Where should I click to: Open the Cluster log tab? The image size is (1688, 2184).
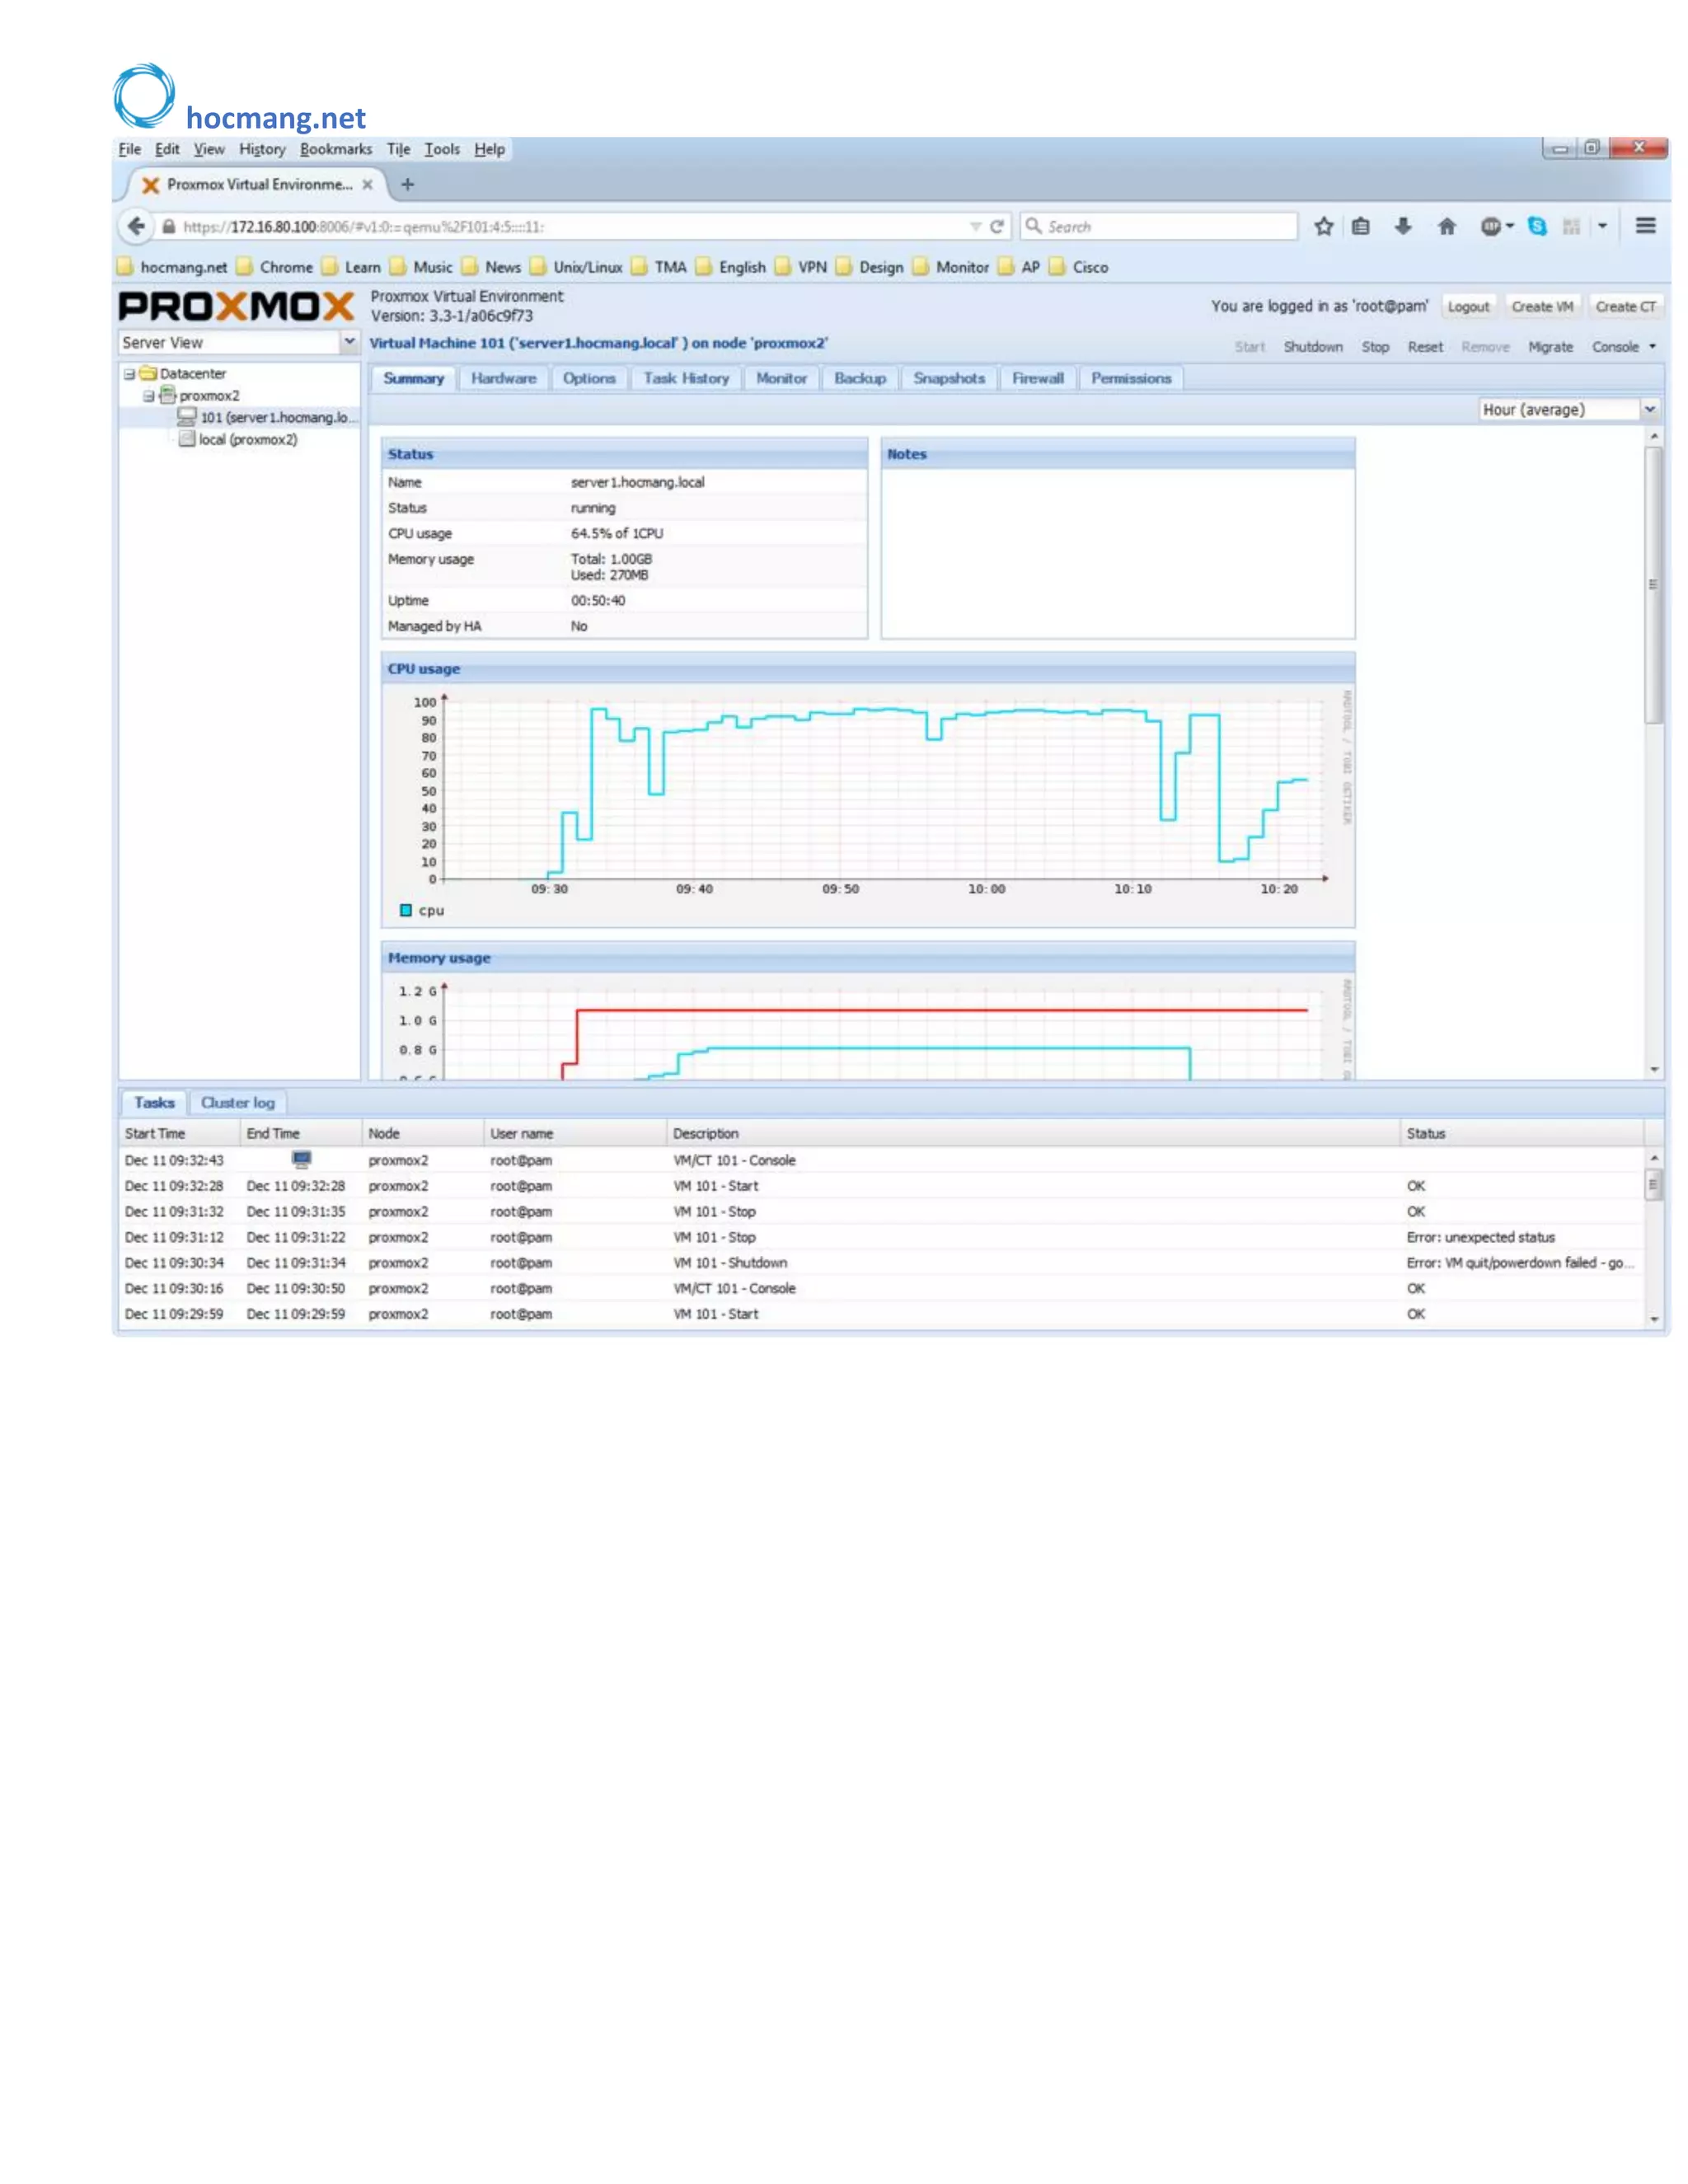click(238, 1102)
